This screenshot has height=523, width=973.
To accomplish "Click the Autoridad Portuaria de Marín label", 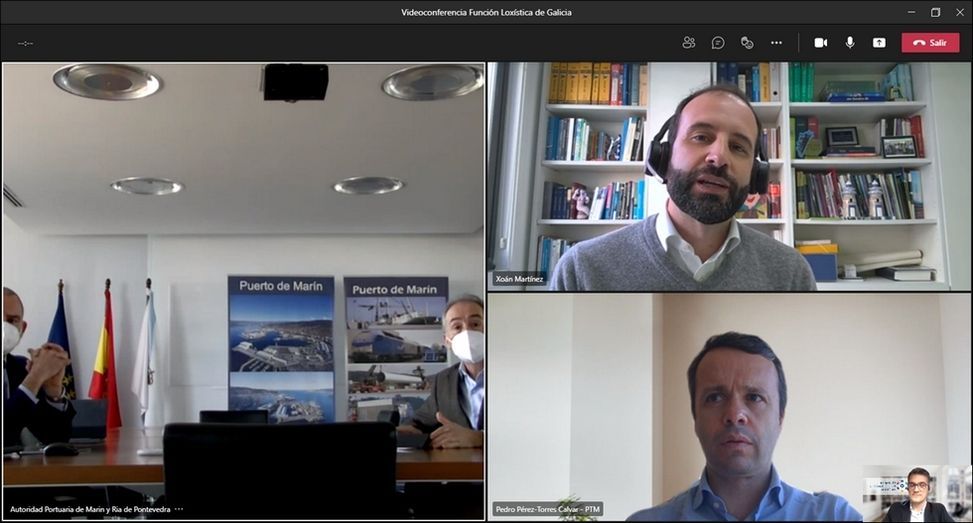I will [90, 509].
